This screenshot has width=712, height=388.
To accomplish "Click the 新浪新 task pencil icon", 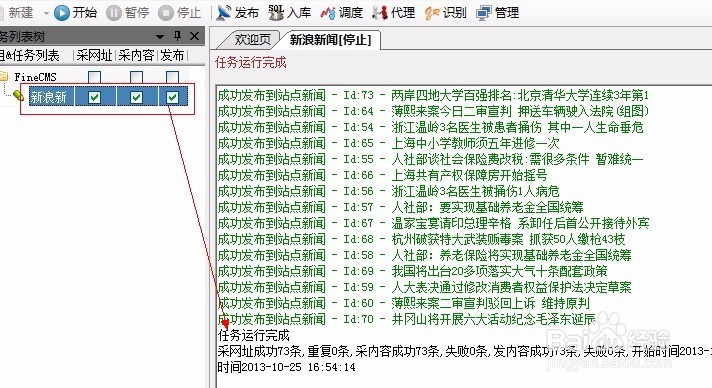I will pyautogui.click(x=18, y=95).
